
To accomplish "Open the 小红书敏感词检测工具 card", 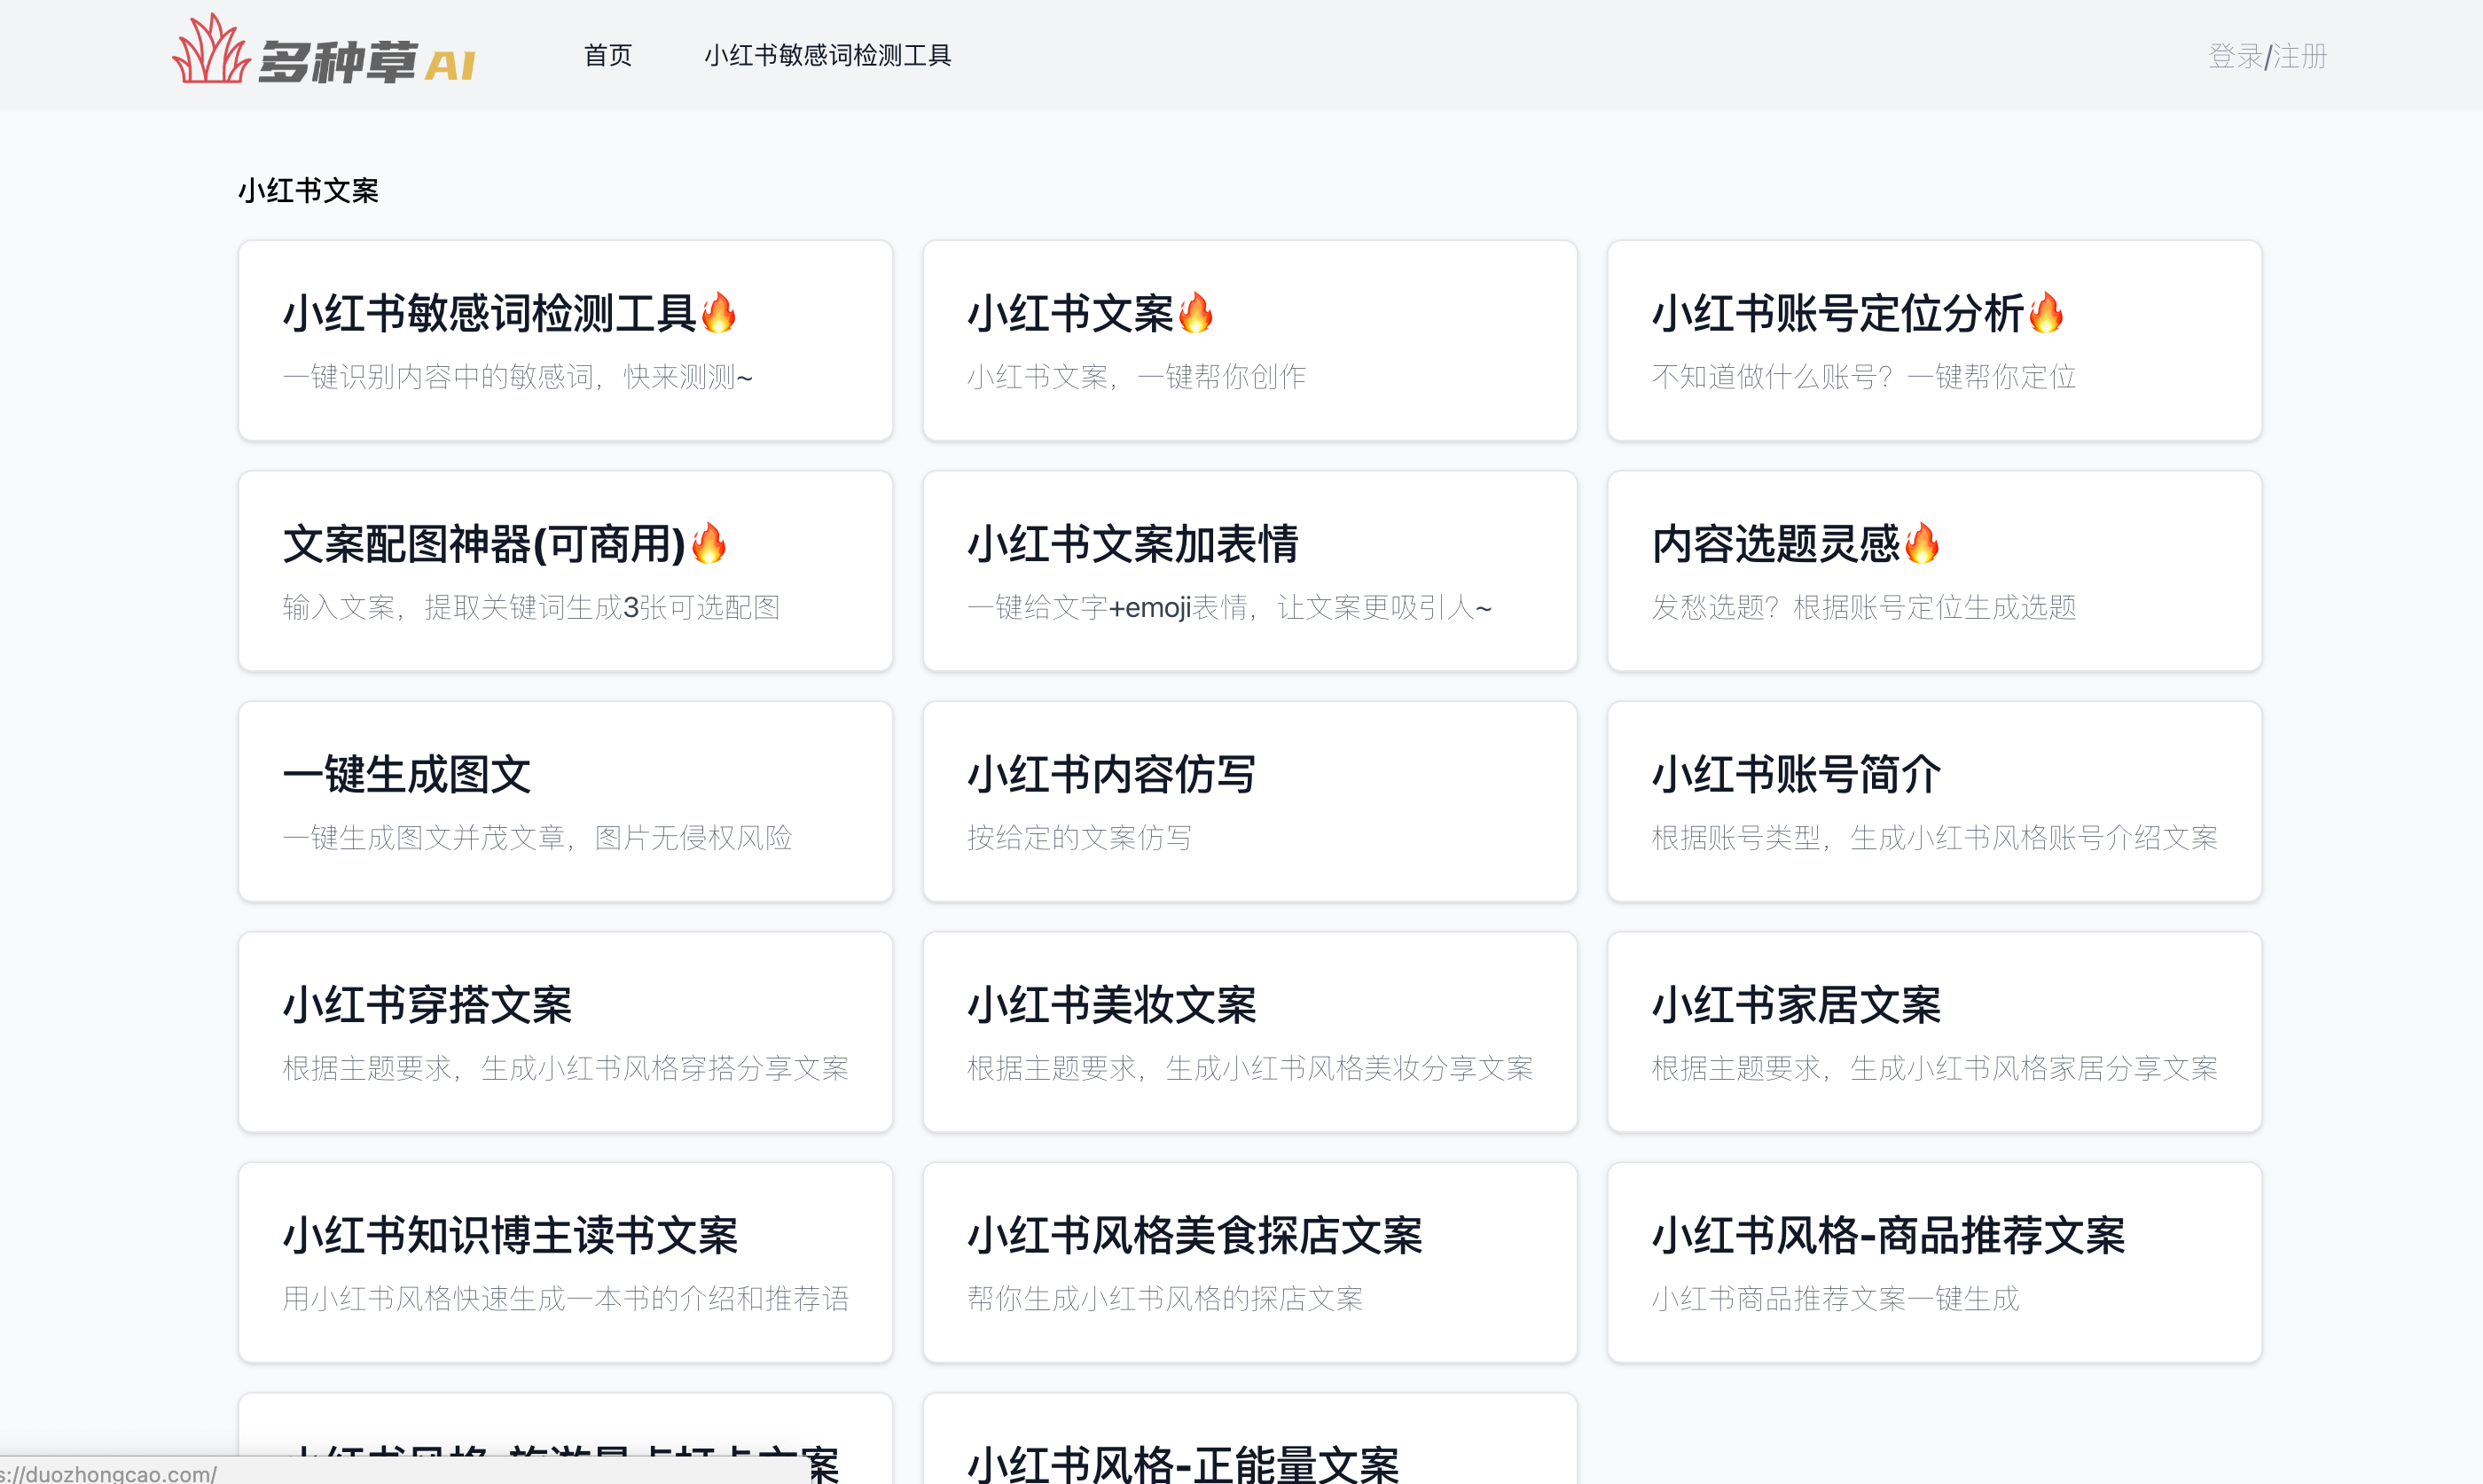I will coord(565,340).
